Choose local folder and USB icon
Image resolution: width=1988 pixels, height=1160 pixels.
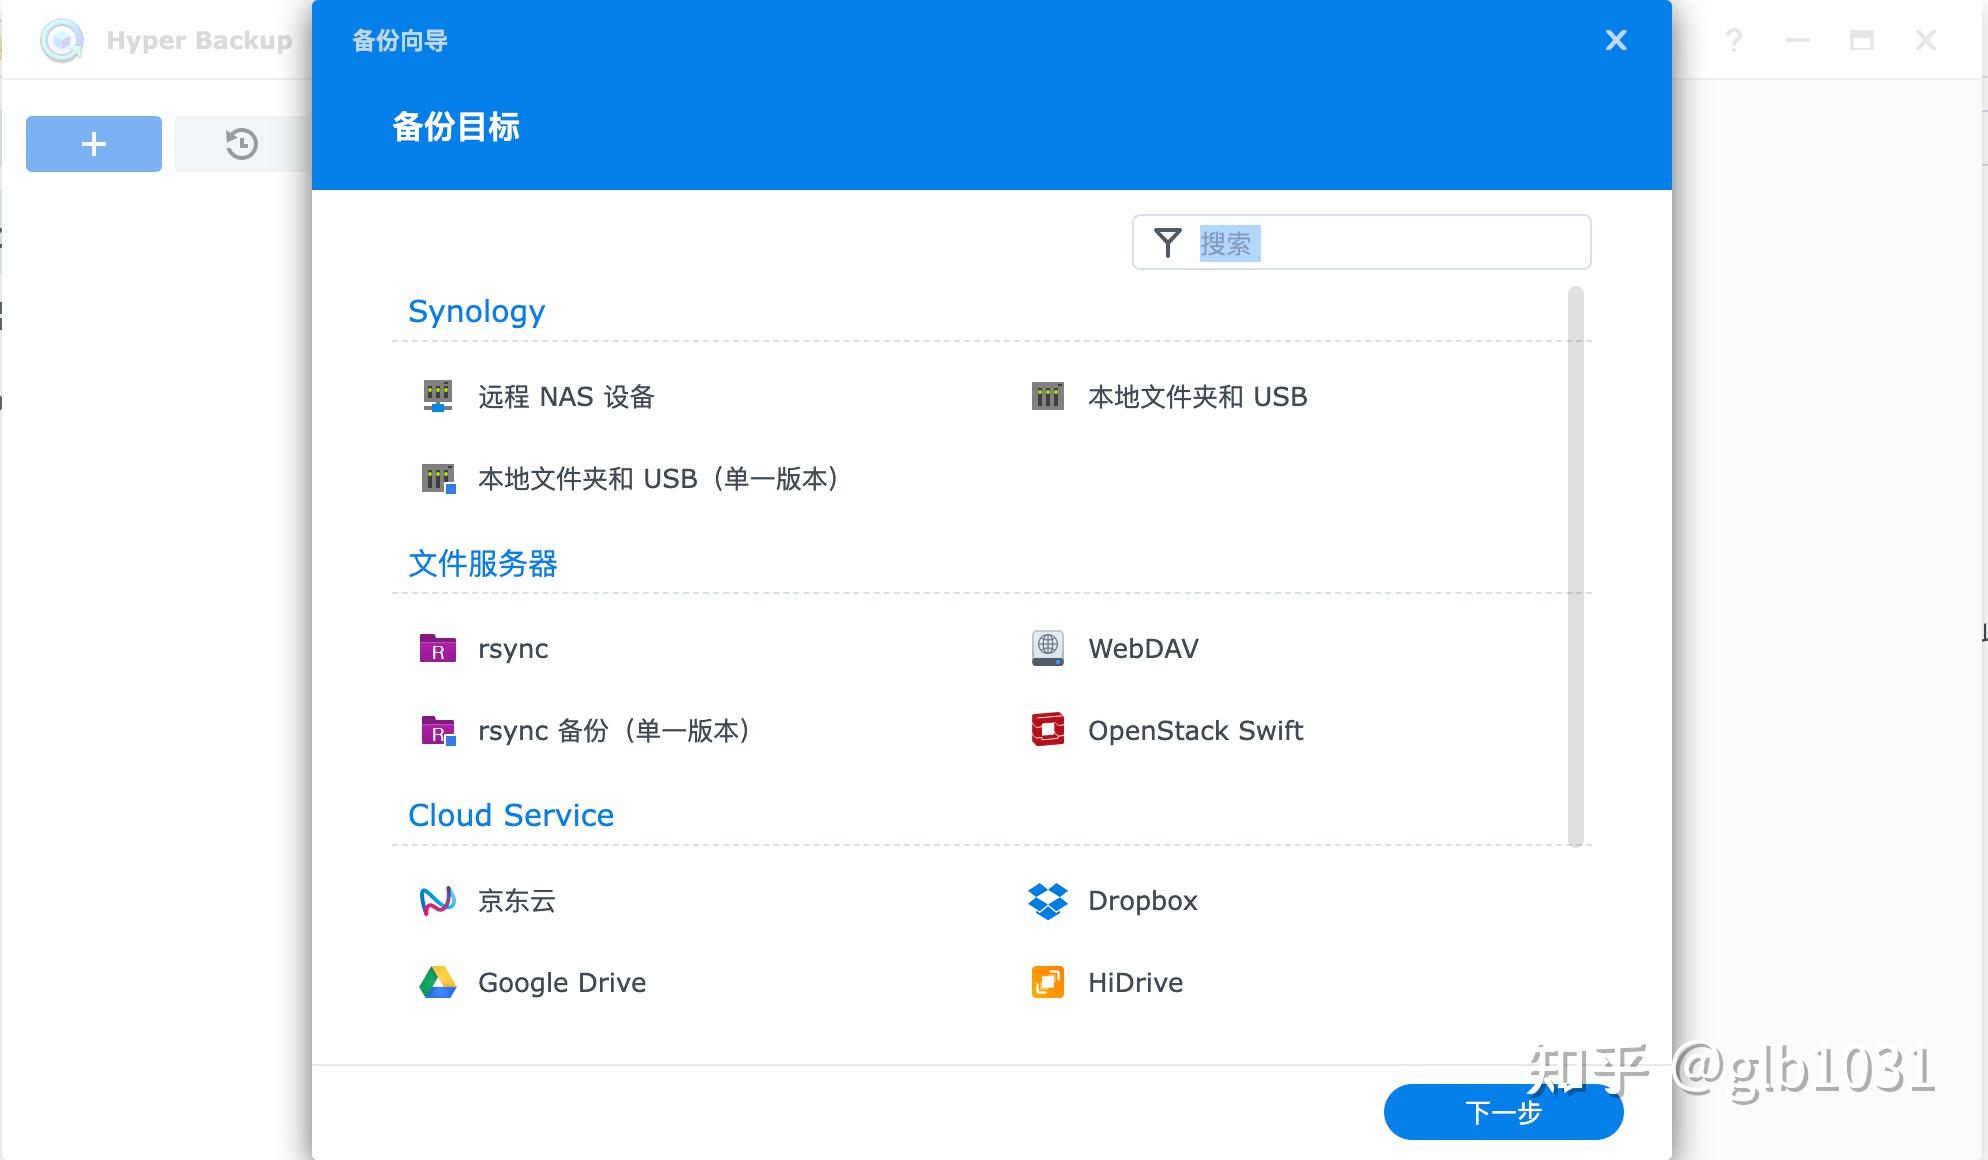pos(1047,397)
